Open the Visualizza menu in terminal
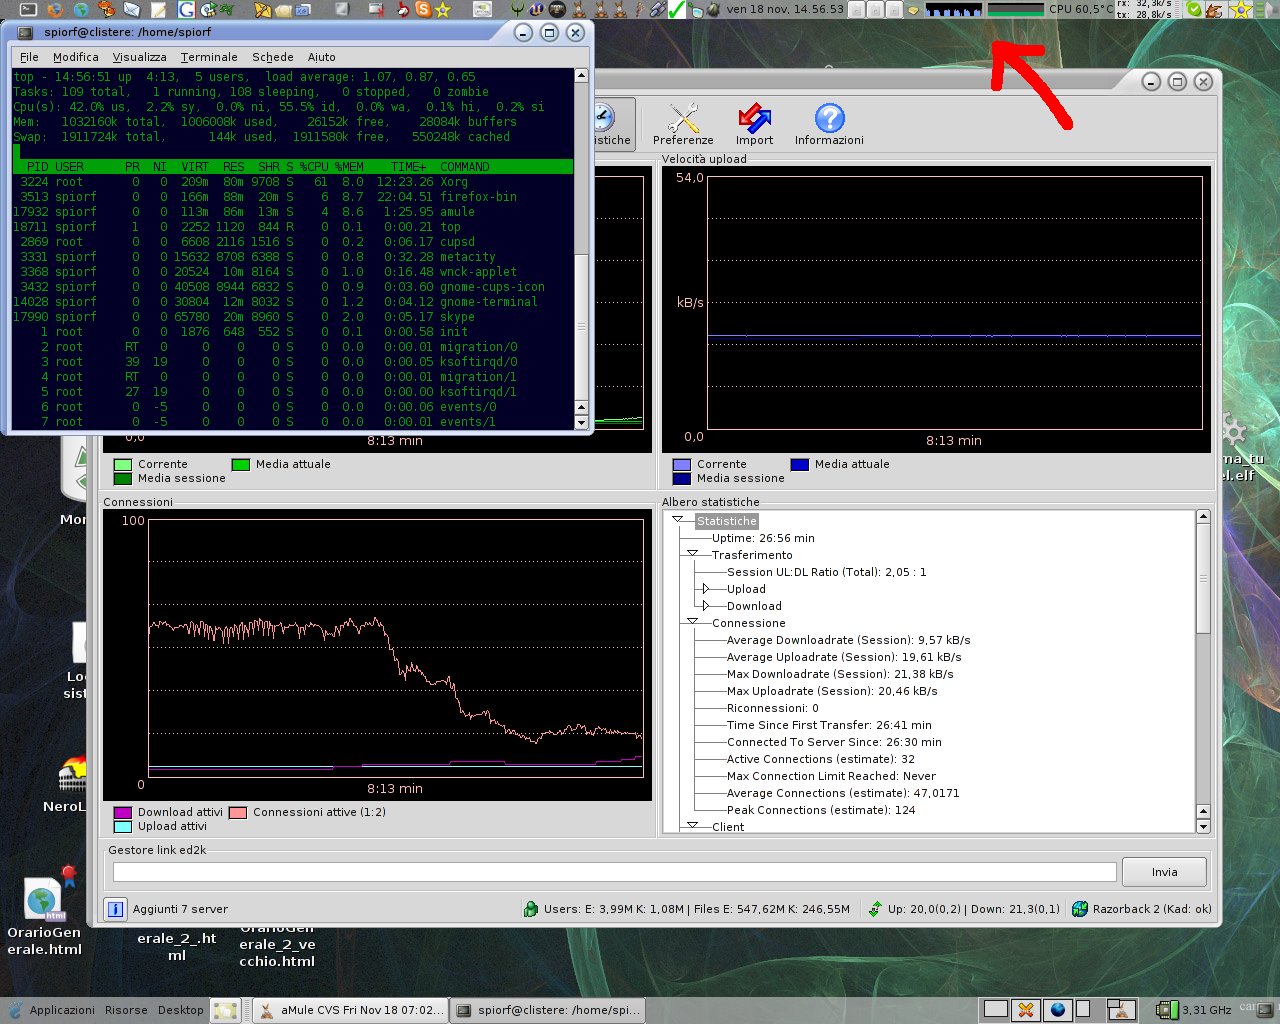1280x1024 pixels. pyautogui.click(x=139, y=57)
